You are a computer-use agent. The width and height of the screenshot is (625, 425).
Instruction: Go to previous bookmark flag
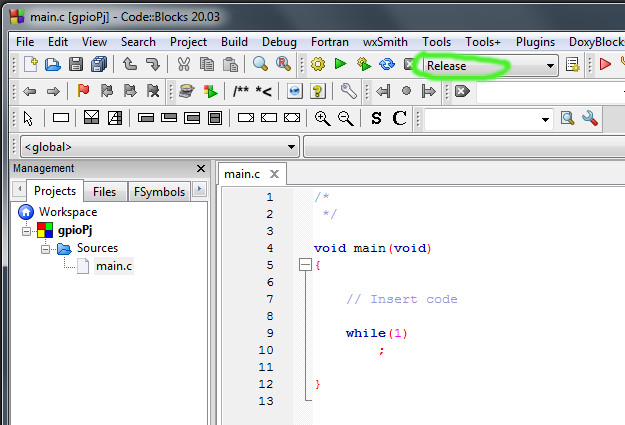click(106, 91)
